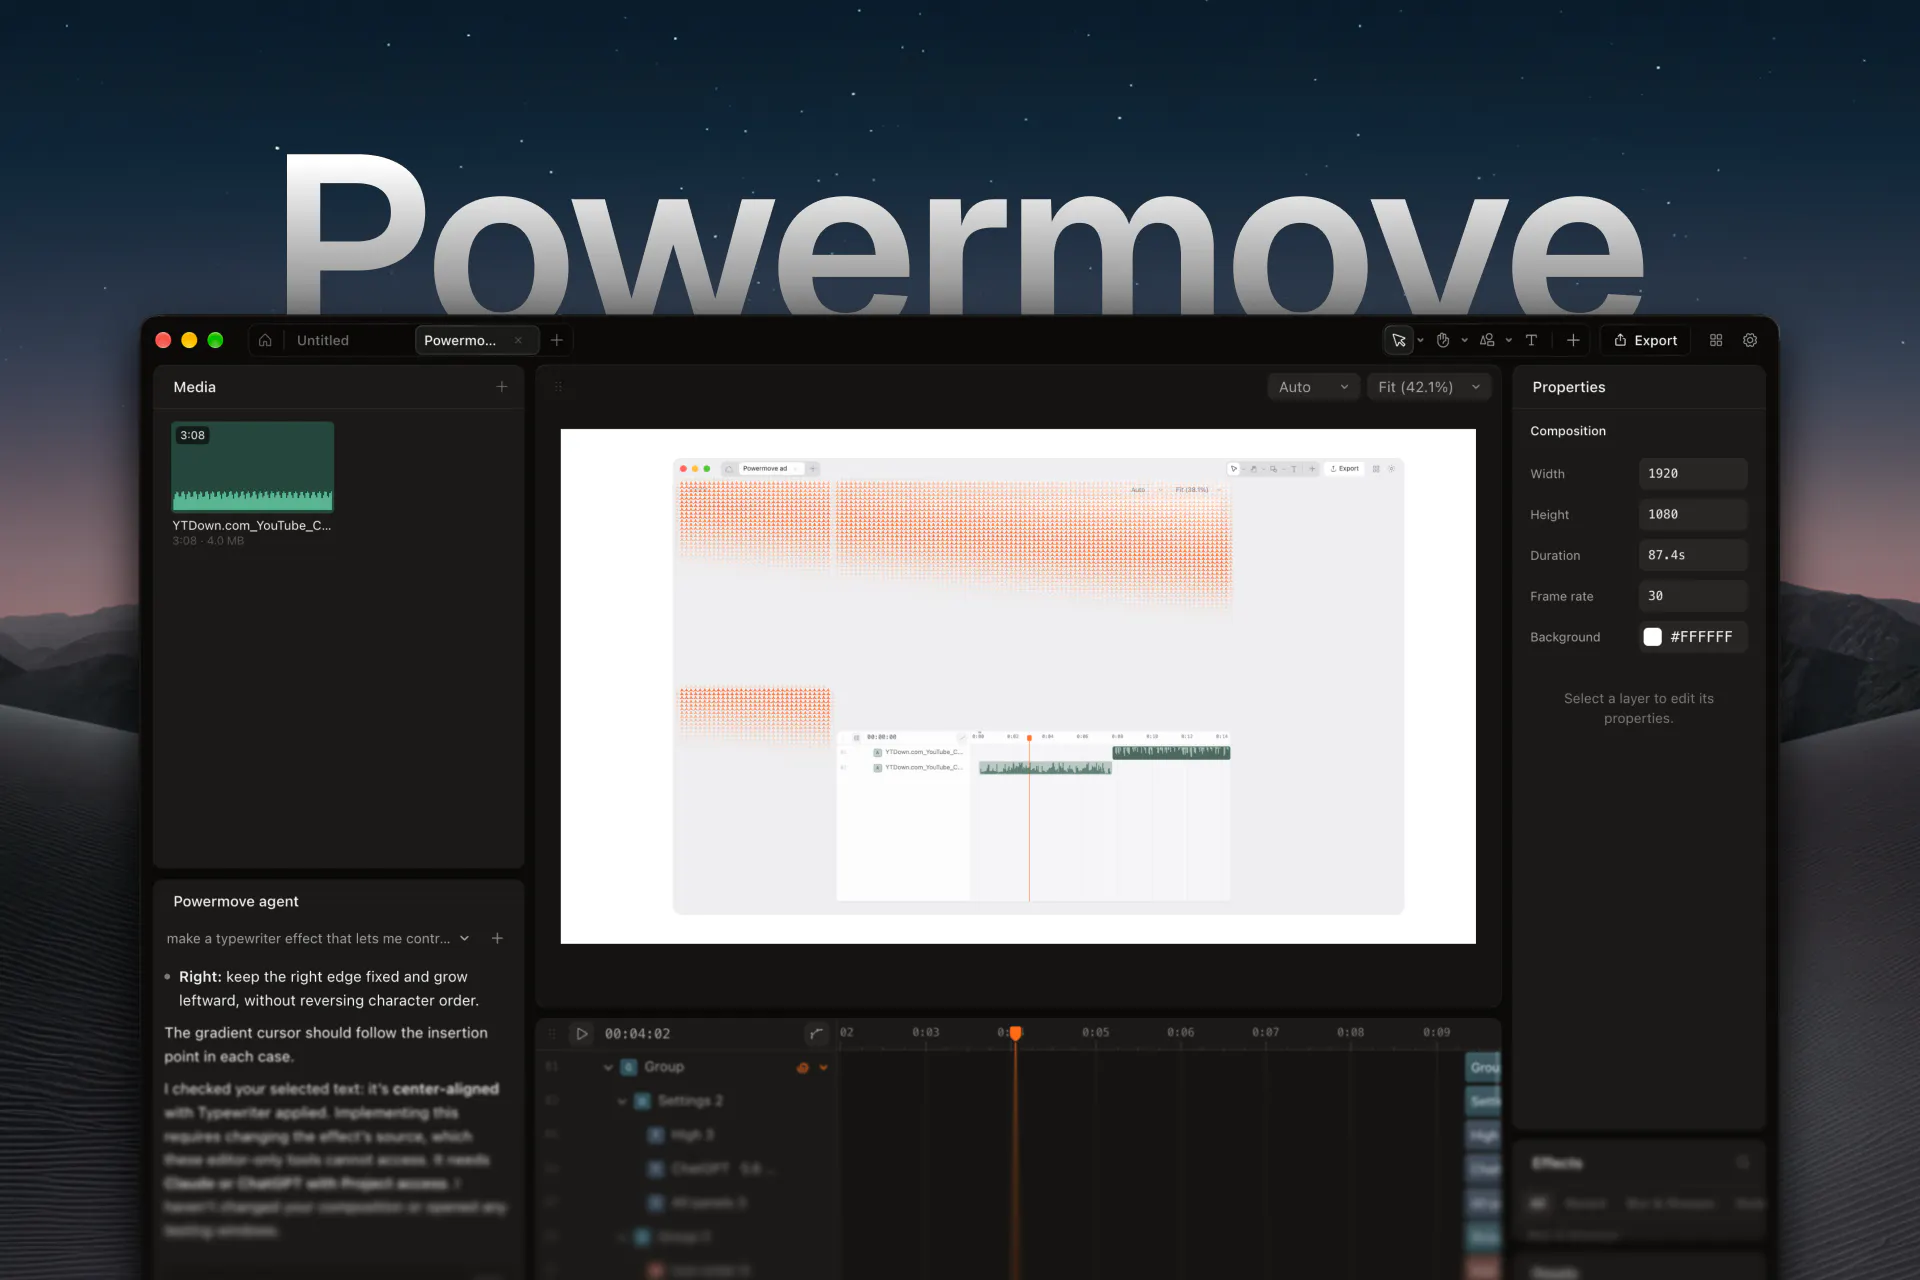Click the Properties panel title
Image resolution: width=1920 pixels, height=1280 pixels.
tap(1568, 387)
